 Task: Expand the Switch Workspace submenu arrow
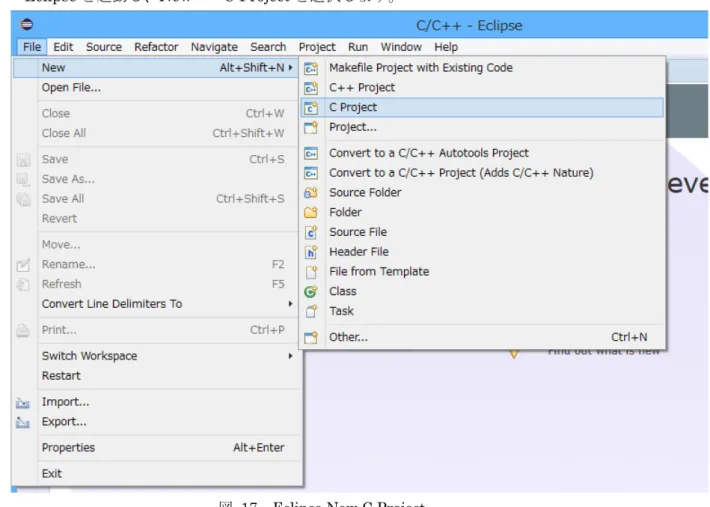click(291, 356)
